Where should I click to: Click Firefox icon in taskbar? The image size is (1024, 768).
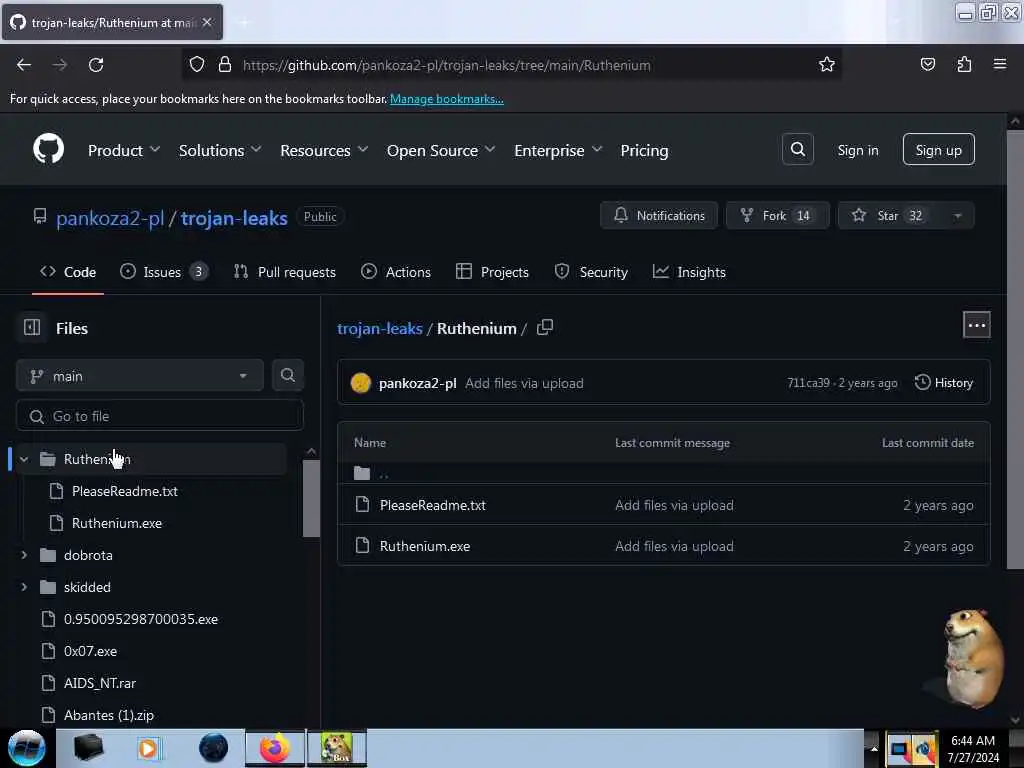pyautogui.click(x=275, y=748)
